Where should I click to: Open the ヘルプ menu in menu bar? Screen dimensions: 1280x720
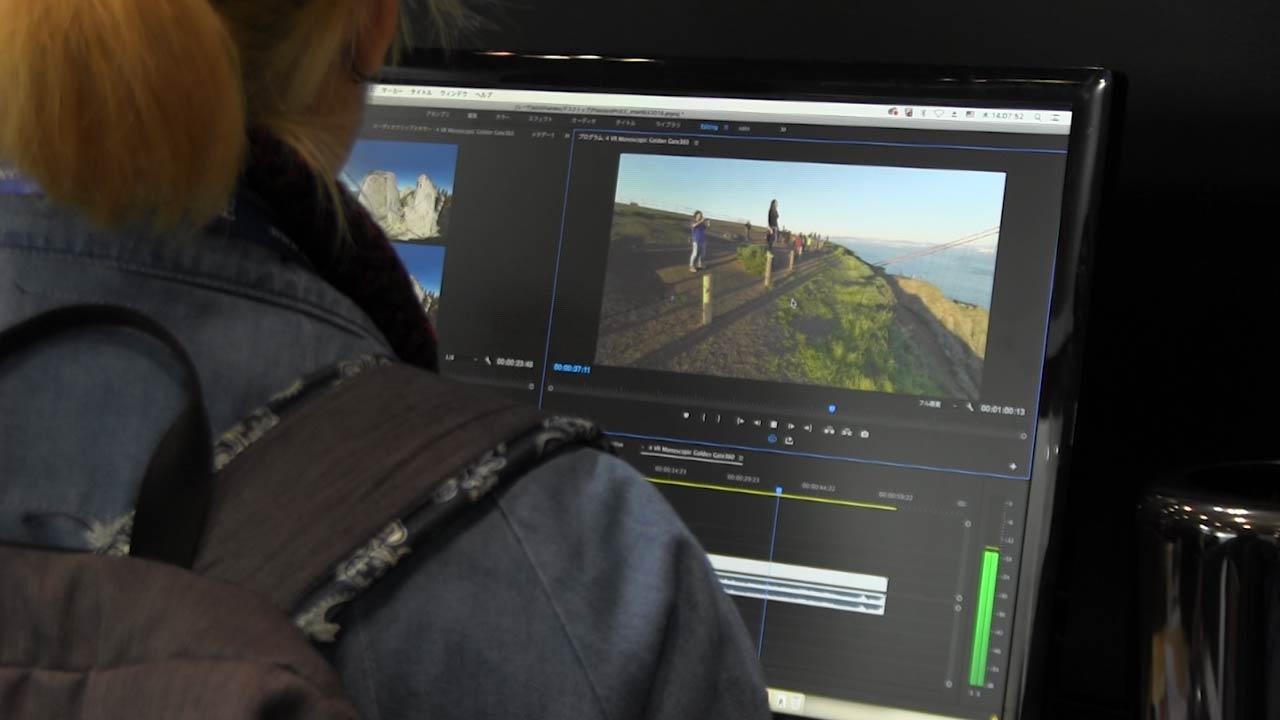click(x=484, y=95)
